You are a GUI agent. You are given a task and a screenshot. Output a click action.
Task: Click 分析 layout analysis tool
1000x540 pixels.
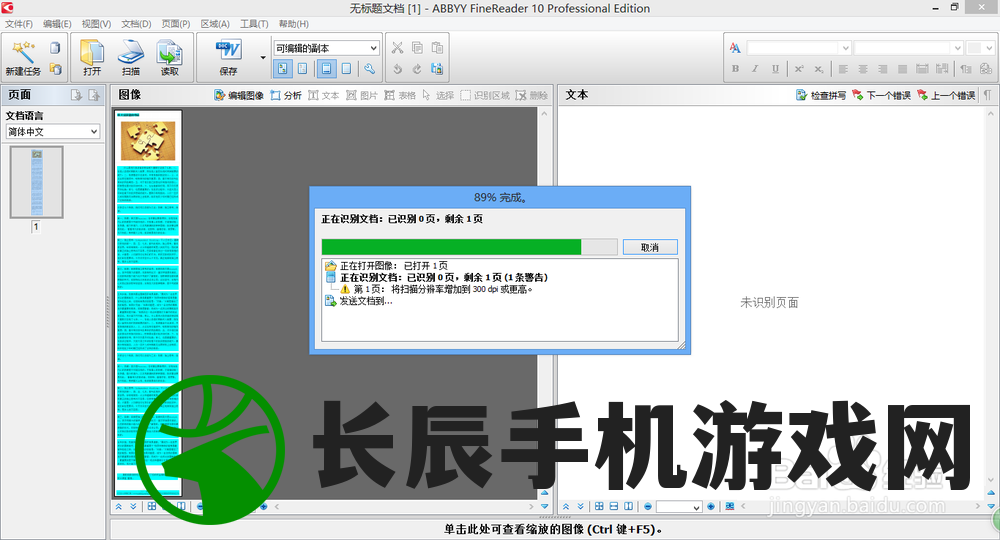click(x=286, y=95)
